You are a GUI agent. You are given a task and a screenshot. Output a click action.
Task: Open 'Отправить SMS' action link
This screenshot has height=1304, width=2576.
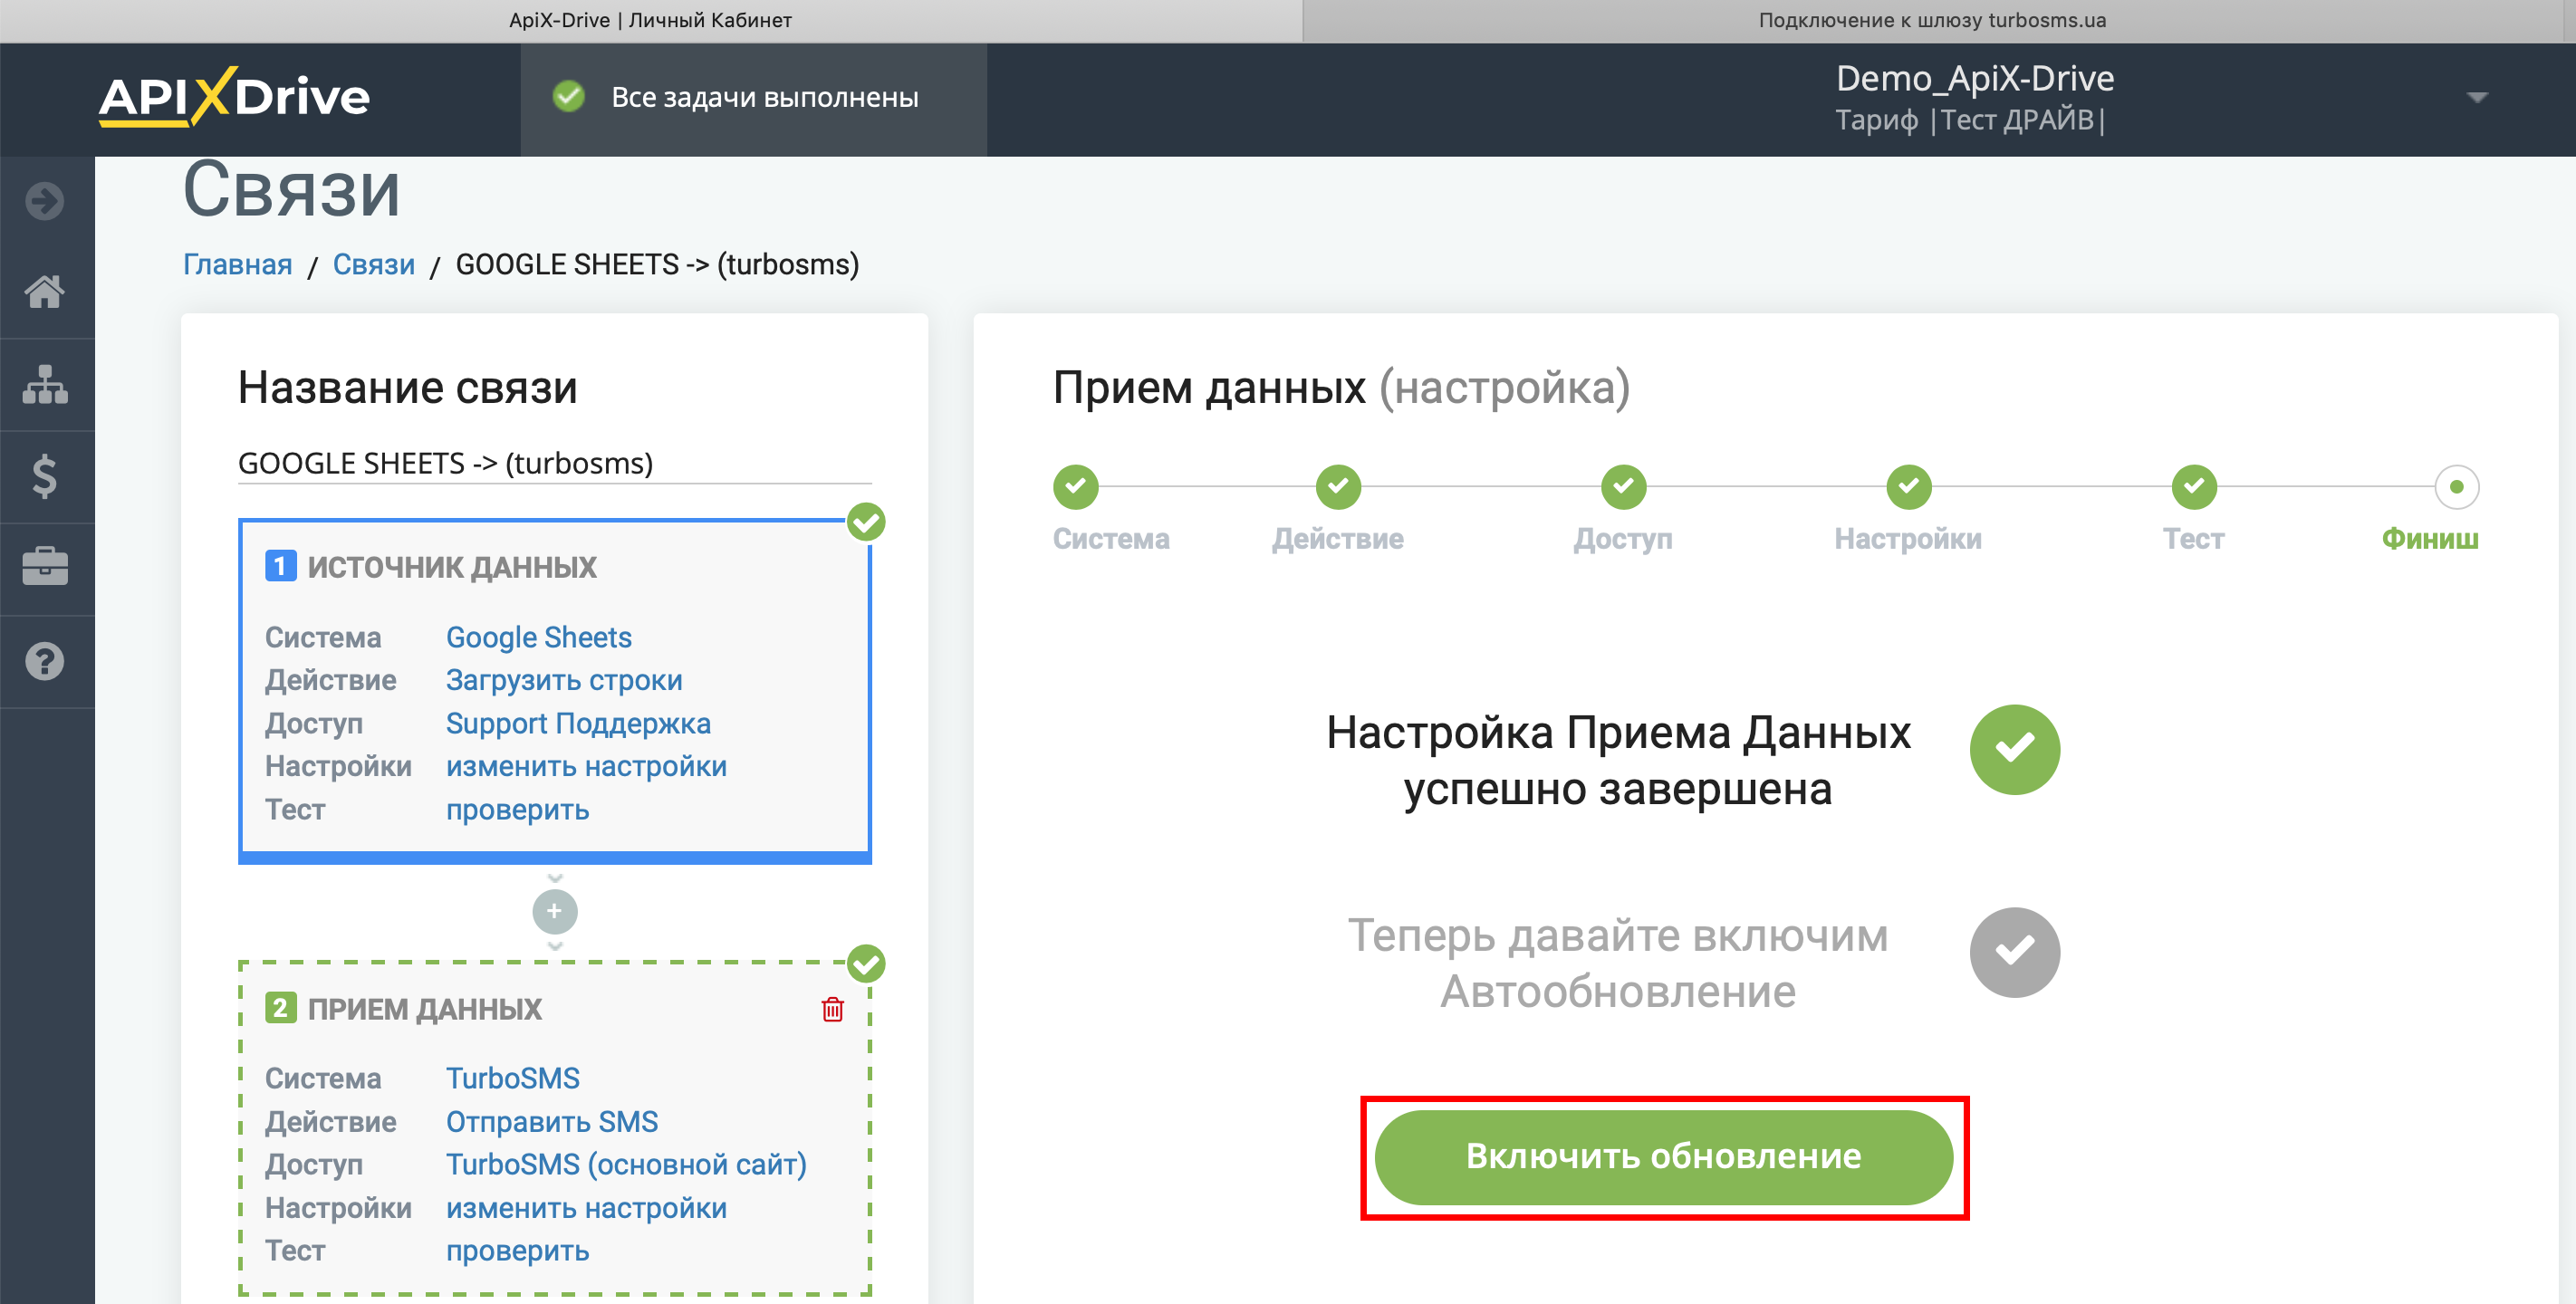point(551,1121)
